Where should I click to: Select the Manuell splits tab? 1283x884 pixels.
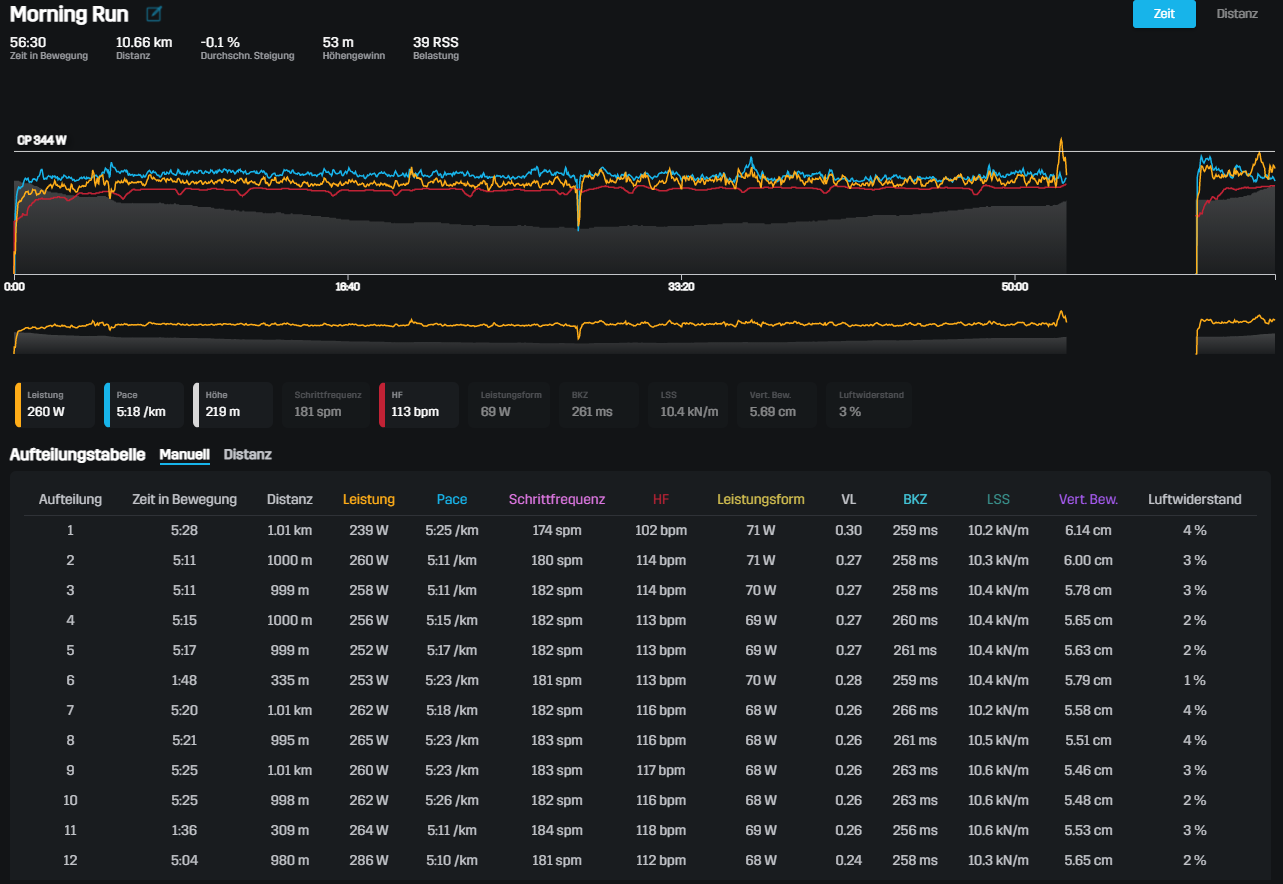point(184,455)
